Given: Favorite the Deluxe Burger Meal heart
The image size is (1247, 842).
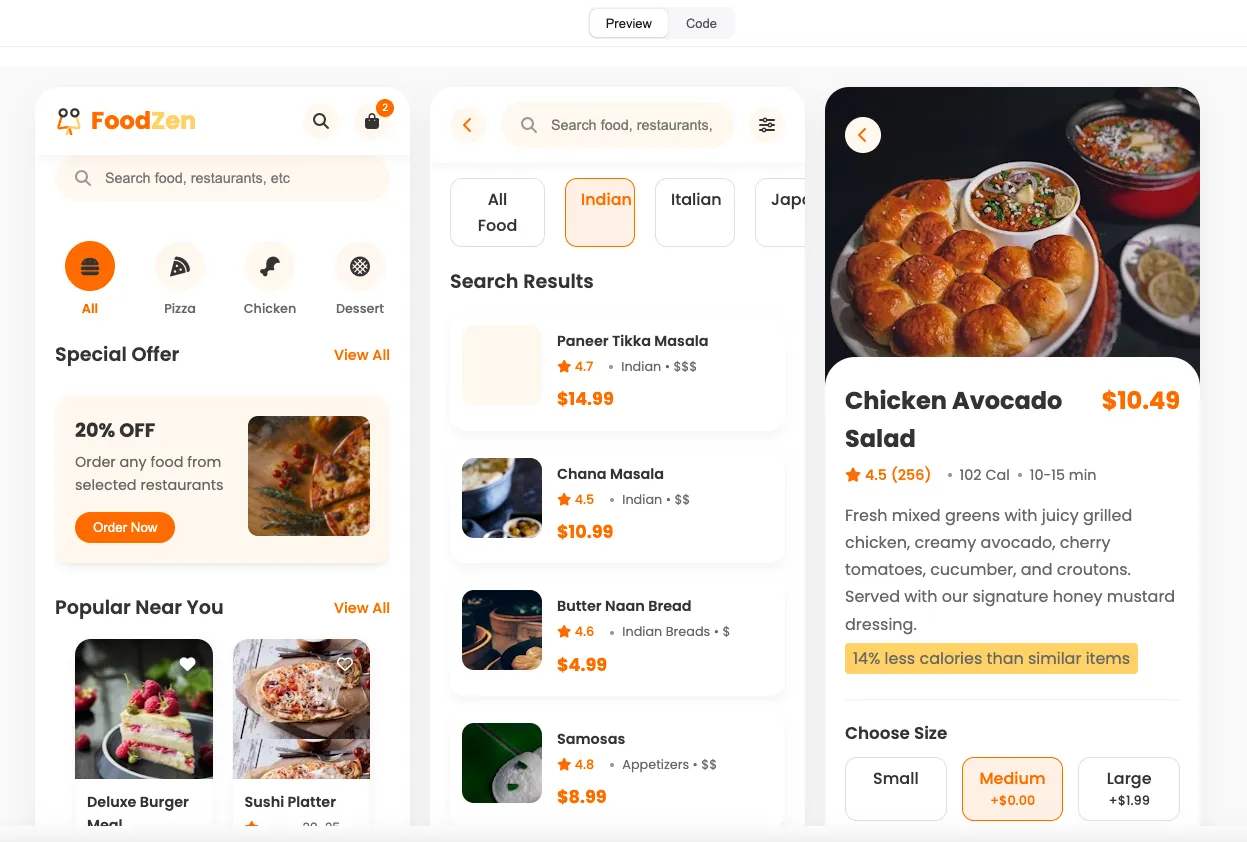Looking at the screenshot, I should (x=187, y=665).
